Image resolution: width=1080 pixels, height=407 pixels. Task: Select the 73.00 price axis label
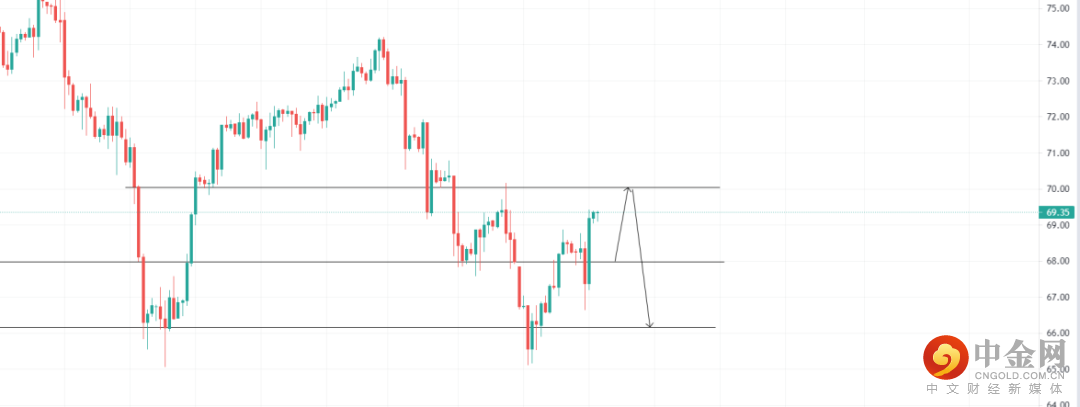pyautogui.click(x=1059, y=81)
